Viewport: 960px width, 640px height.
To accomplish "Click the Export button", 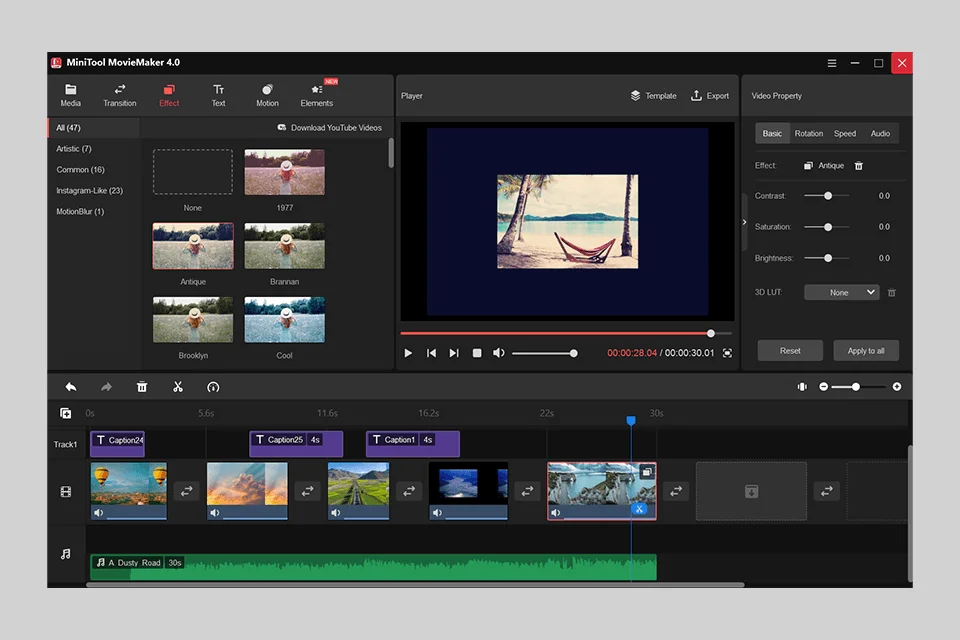I will [710, 96].
